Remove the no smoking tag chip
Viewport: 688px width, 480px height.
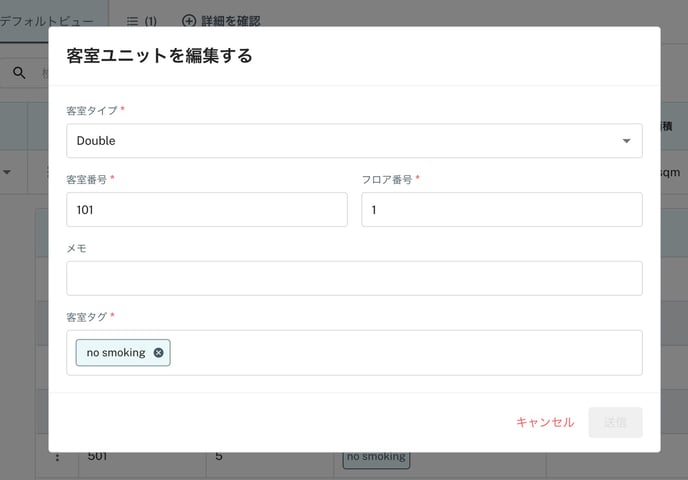pyautogui.click(x=159, y=353)
